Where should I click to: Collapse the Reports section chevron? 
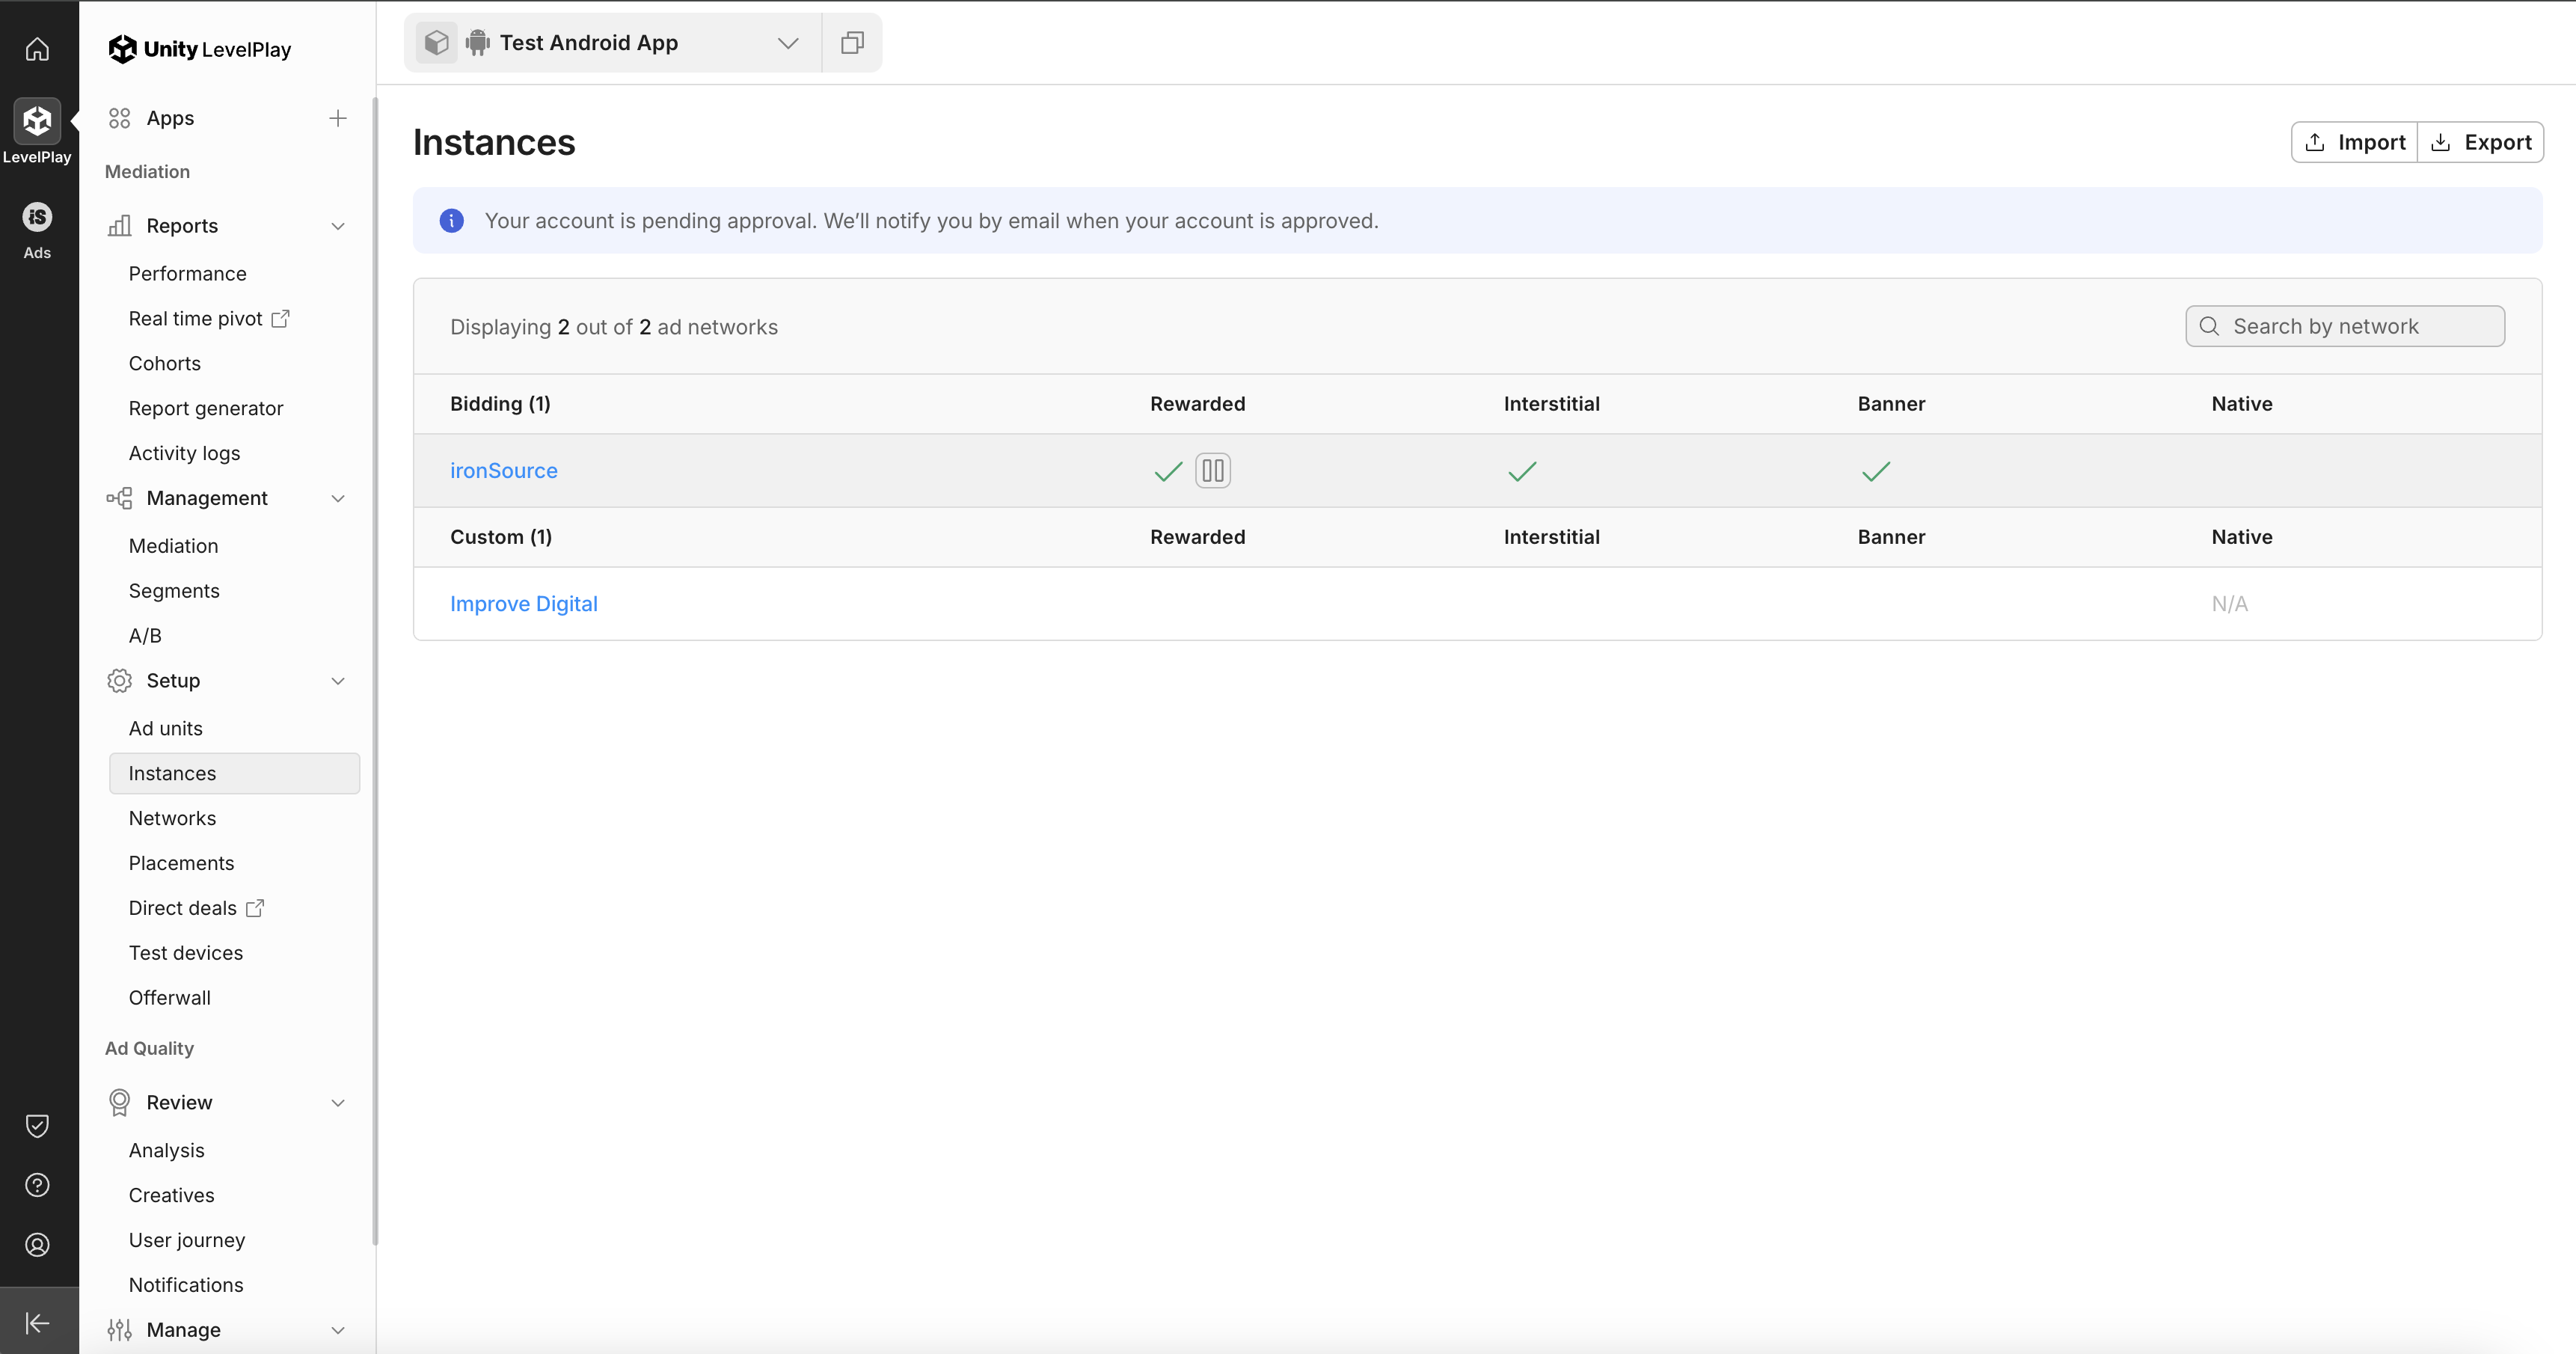(338, 226)
